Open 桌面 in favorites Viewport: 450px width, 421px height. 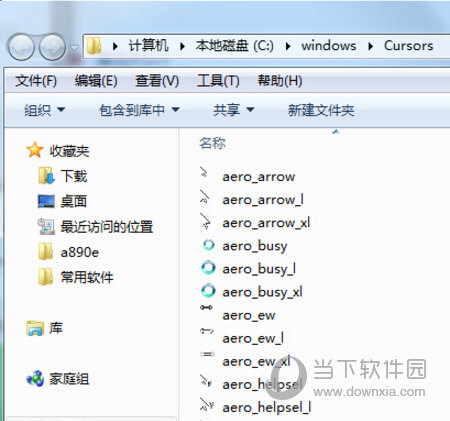click(74, 201)
